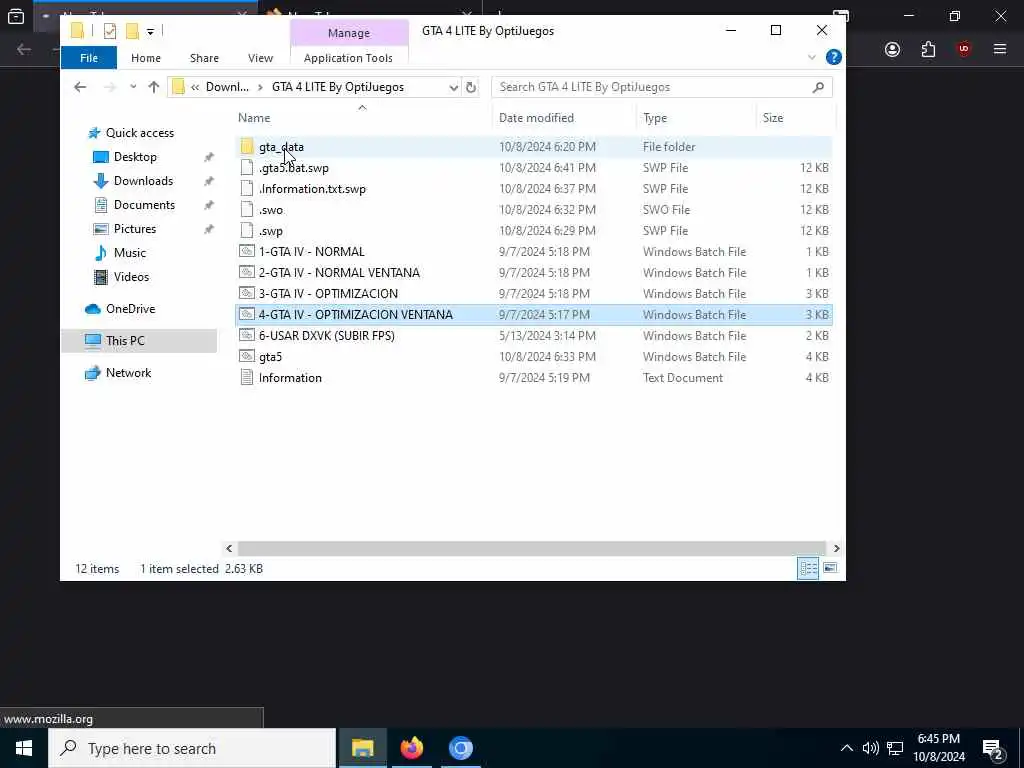Image resolution: width=1024 pixels, height=768 pixels.
Task: Open Quick access in the sidebar
Action: pyautogui.click(x=140, y=133)
